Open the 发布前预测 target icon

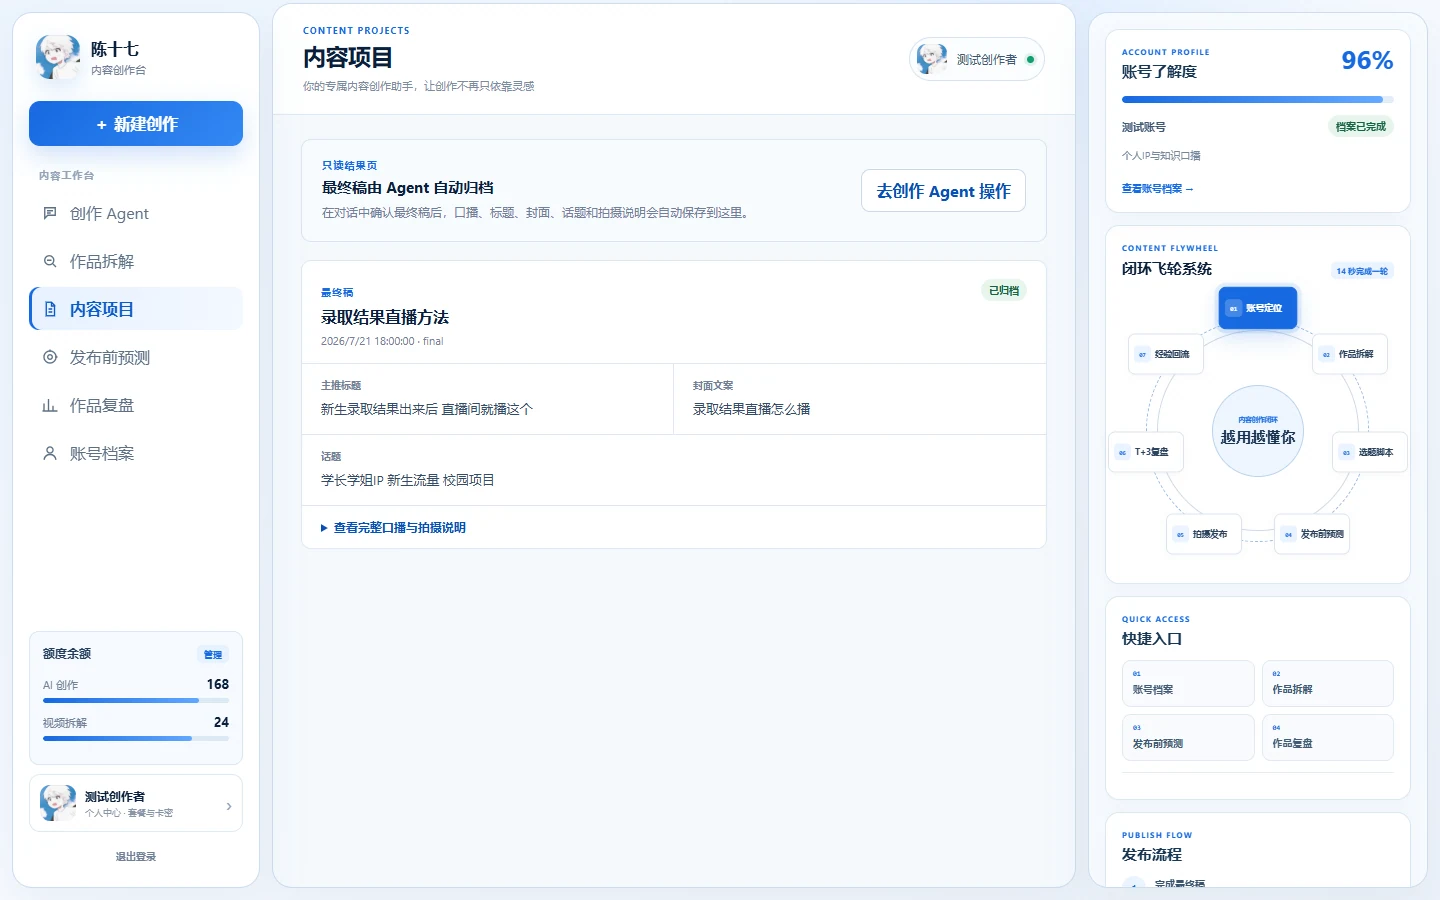[x=50, y=357]
